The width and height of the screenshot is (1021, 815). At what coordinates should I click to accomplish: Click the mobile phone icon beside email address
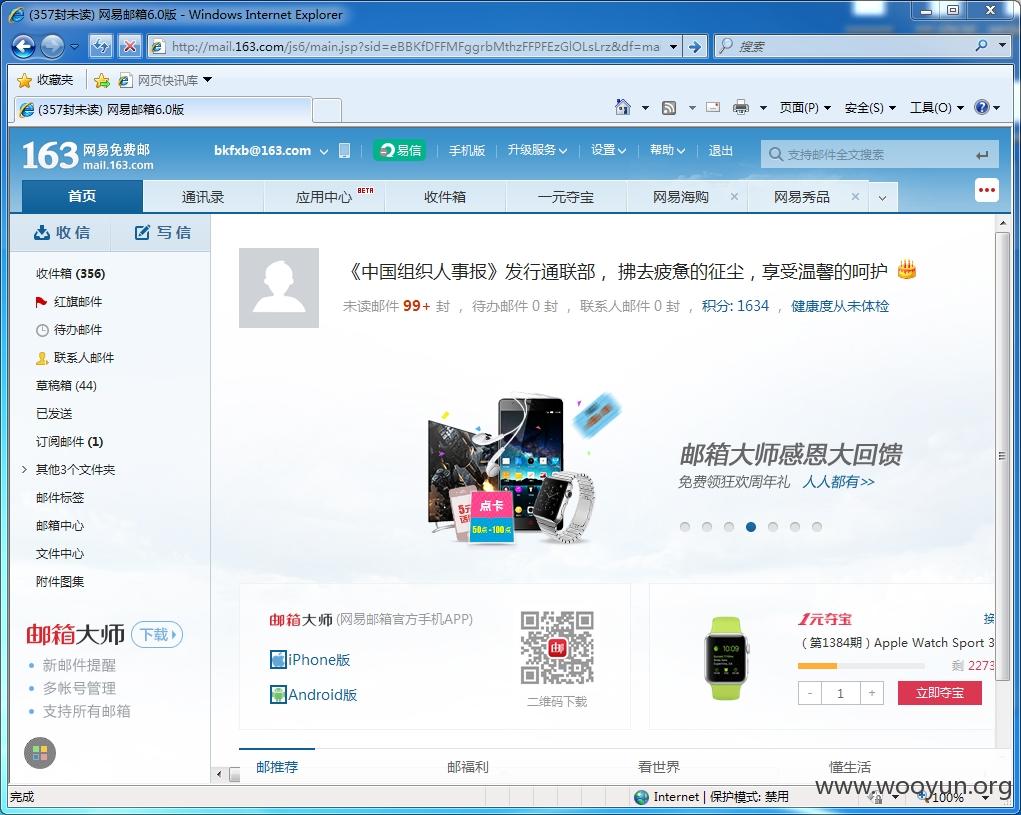click(344, 150)
